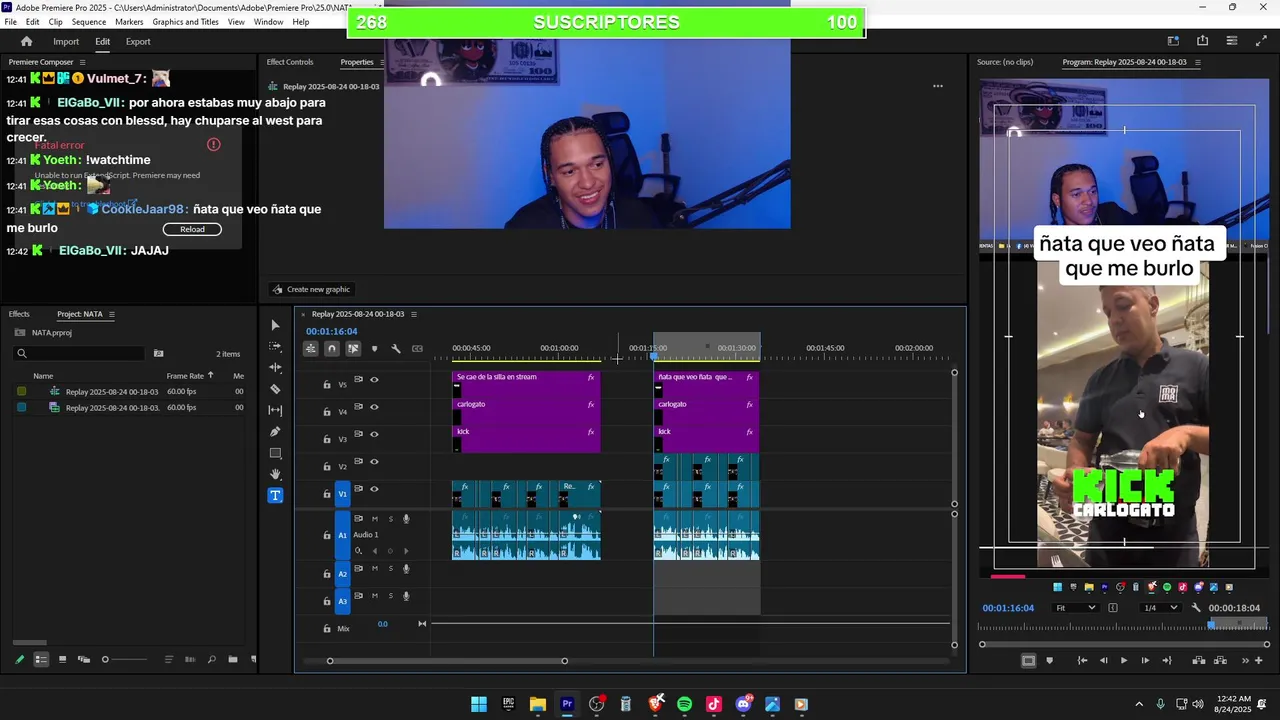The width and height of the screenshot is (1280, 720).
Task: Open Program monitor button editor plus
Action: point(1259,660)
